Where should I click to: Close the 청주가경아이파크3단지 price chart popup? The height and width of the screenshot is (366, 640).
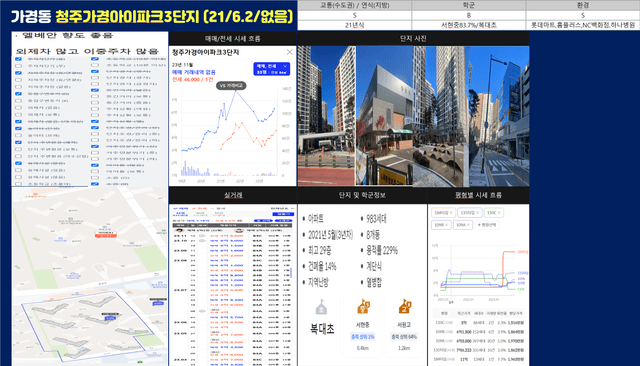pyautogui.click(x=289, y=52)
